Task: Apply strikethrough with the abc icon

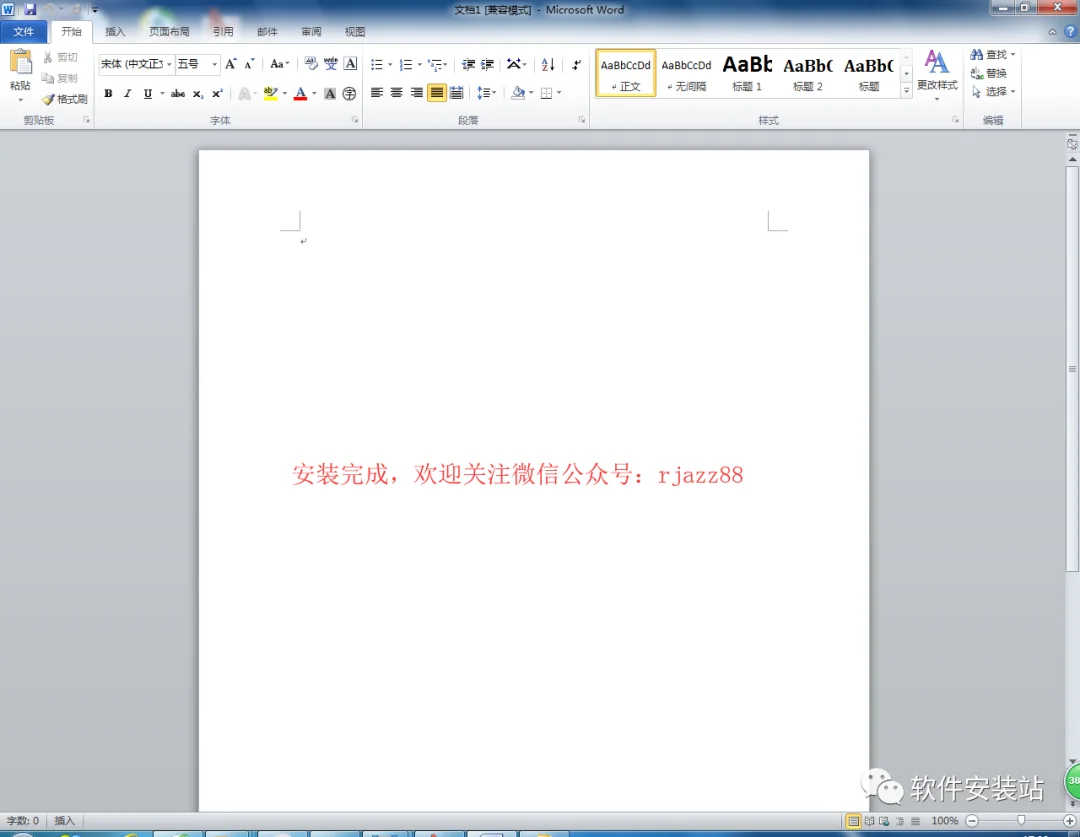Action: pyautogui.click(x=178, y=94)
